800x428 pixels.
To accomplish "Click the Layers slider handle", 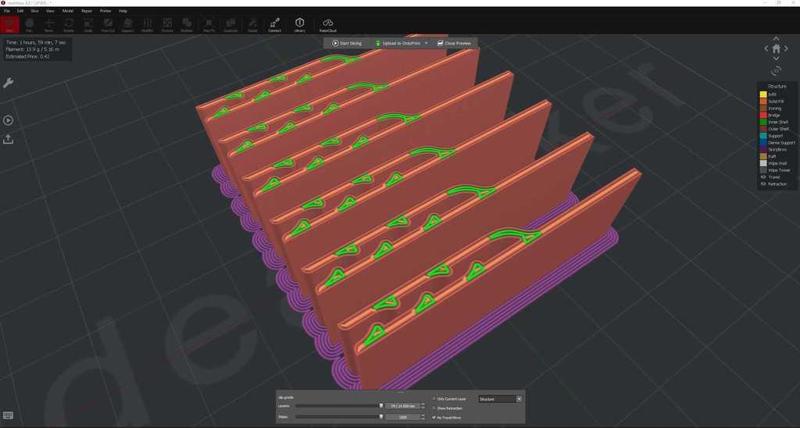I will click(x=381, y=406).
